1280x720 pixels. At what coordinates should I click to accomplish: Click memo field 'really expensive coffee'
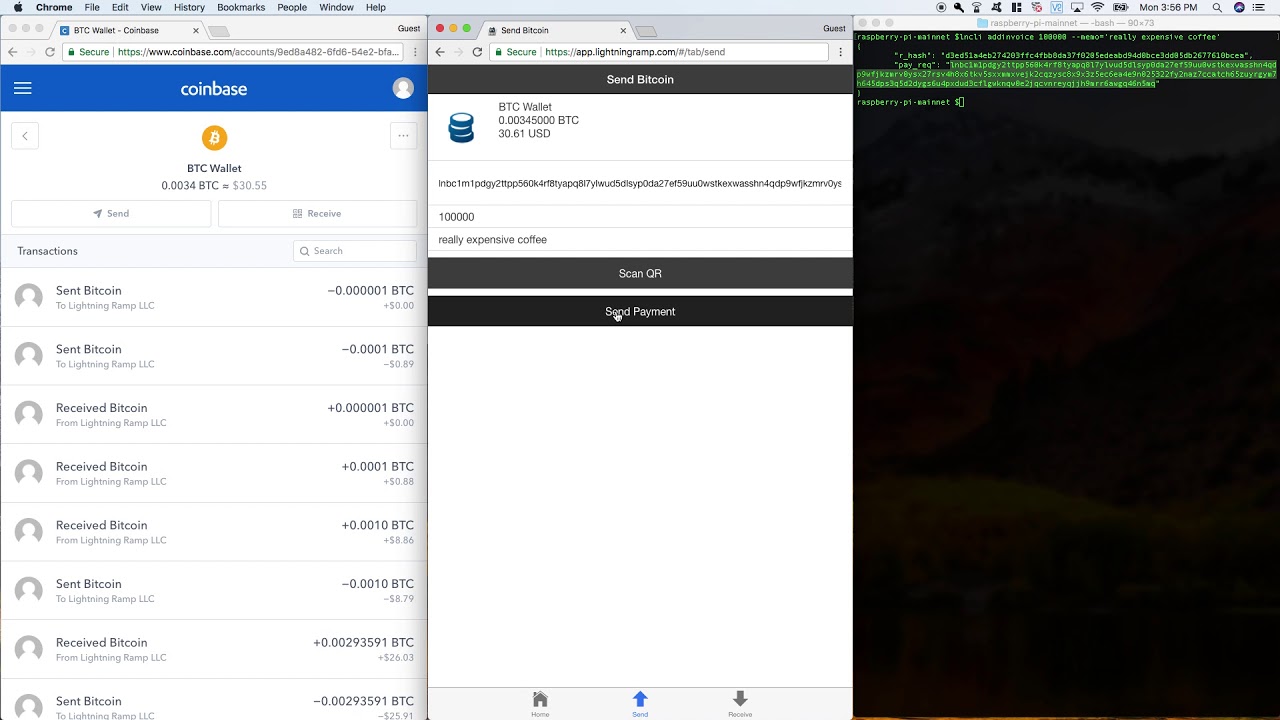pos(640,240)
